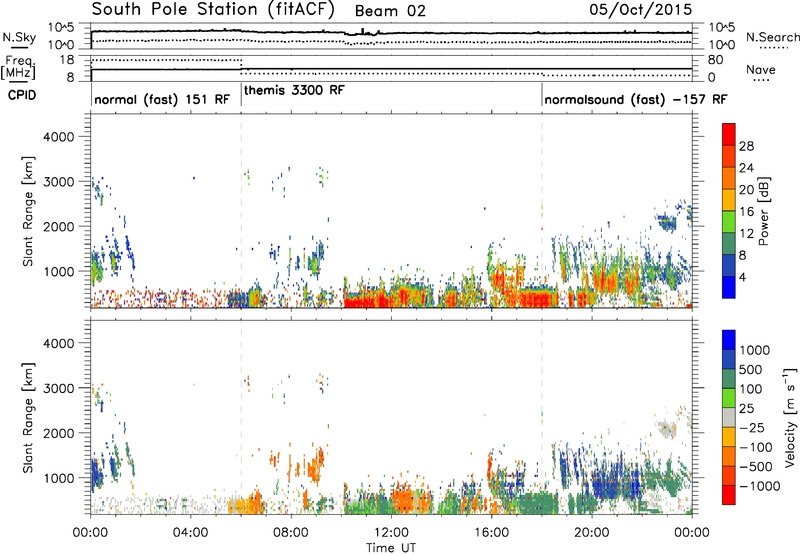
Task: Click the '08:00' time axis label
Action: tap(291, 533)
